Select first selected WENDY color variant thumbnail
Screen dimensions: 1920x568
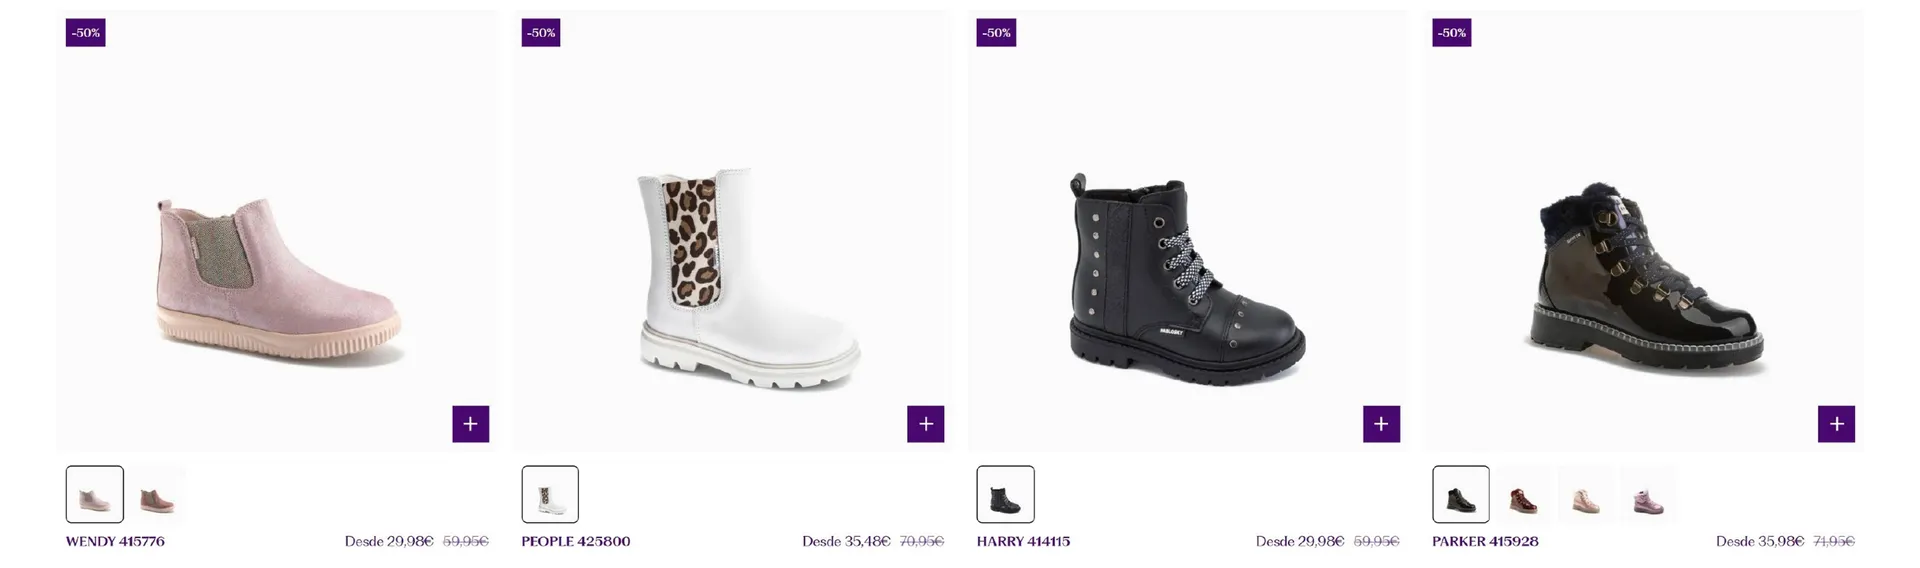[95, 494]
